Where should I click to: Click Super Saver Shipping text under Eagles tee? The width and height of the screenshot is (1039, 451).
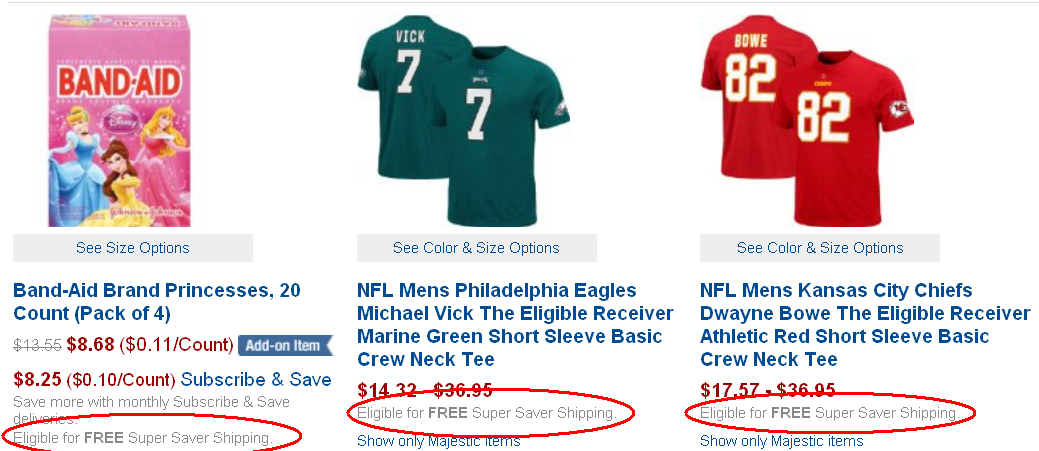click(540, 413)
